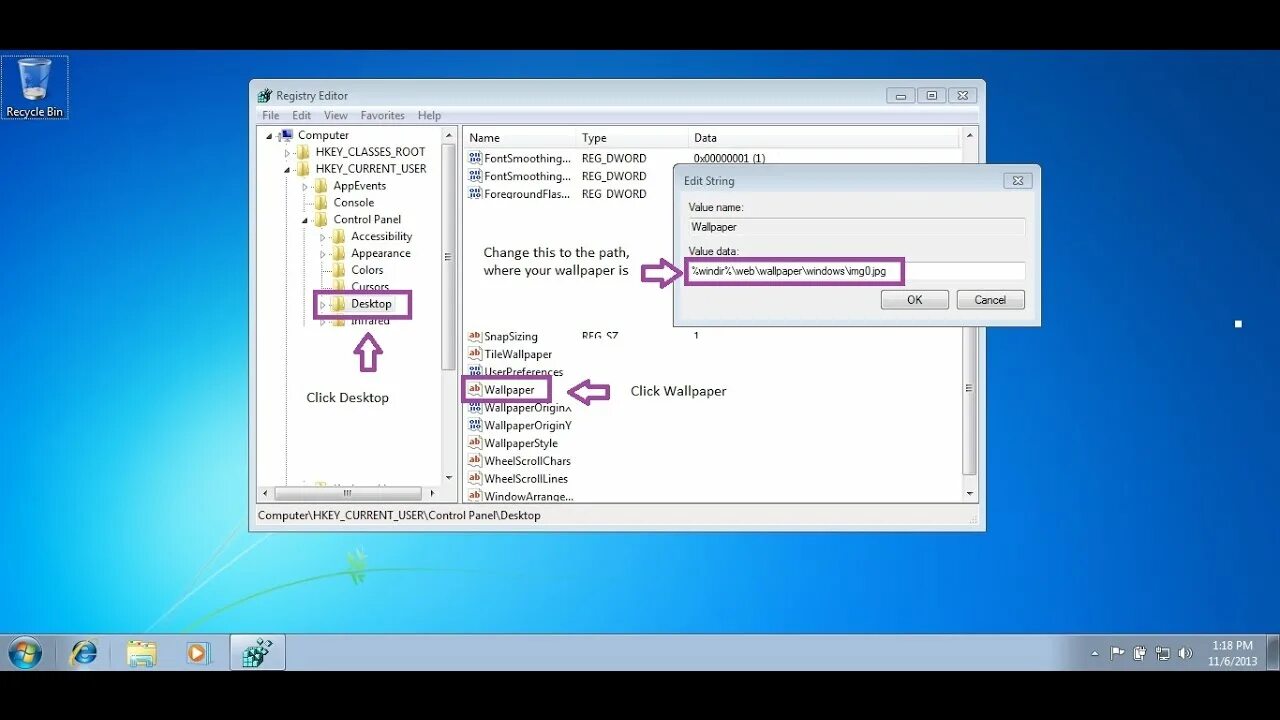
Task: Open the Edit menu
Action: pyautogui.click(x=301, y=116)
